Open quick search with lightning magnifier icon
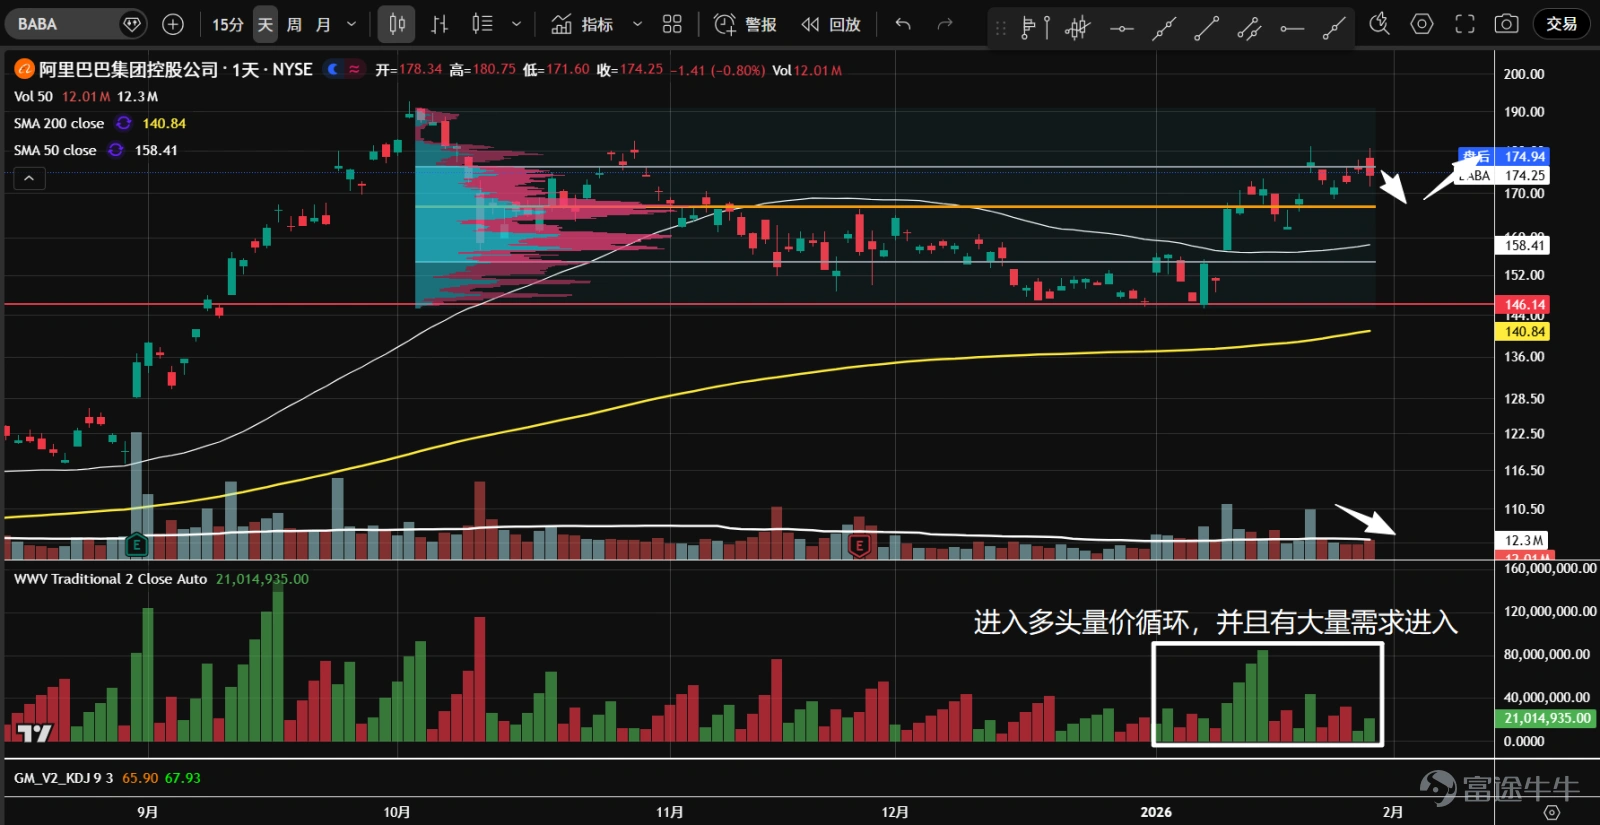The width and height of the screenshot is (1600, 825). point(1380,24)
